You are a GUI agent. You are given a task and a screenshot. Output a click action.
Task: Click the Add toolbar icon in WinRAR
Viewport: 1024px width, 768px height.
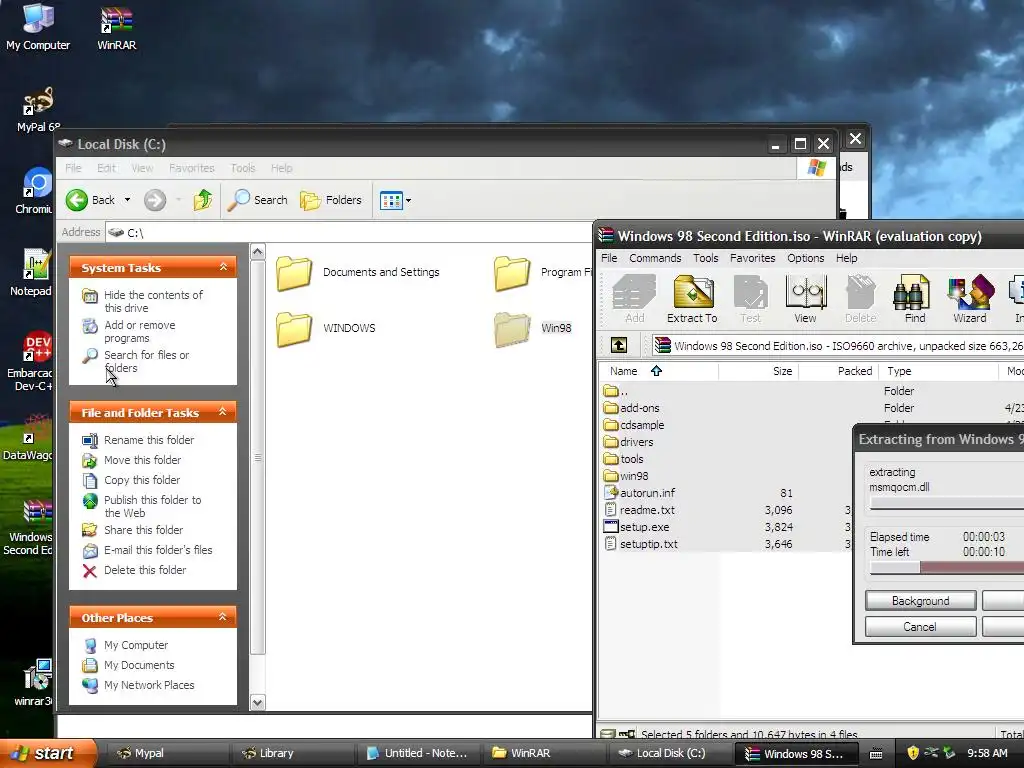(x=634, y=299)
